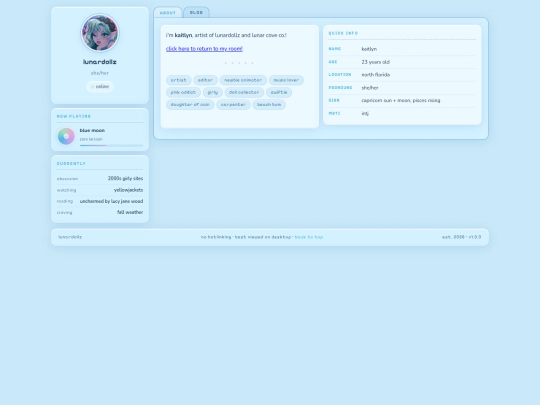Viewport: 540px width, 405px height.
Task: Click the lunardollz profile avatar image
Action: coord(100,33)
